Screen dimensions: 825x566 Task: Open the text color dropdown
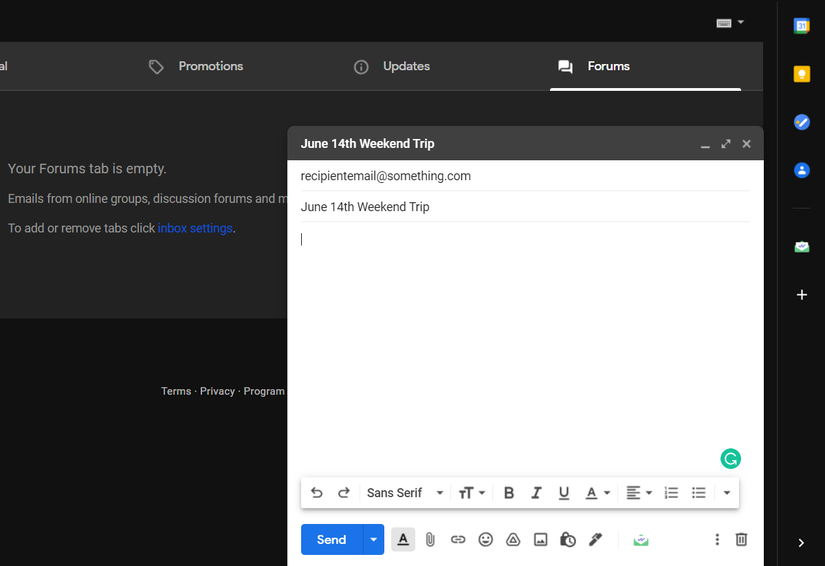[x=598, y=493]
